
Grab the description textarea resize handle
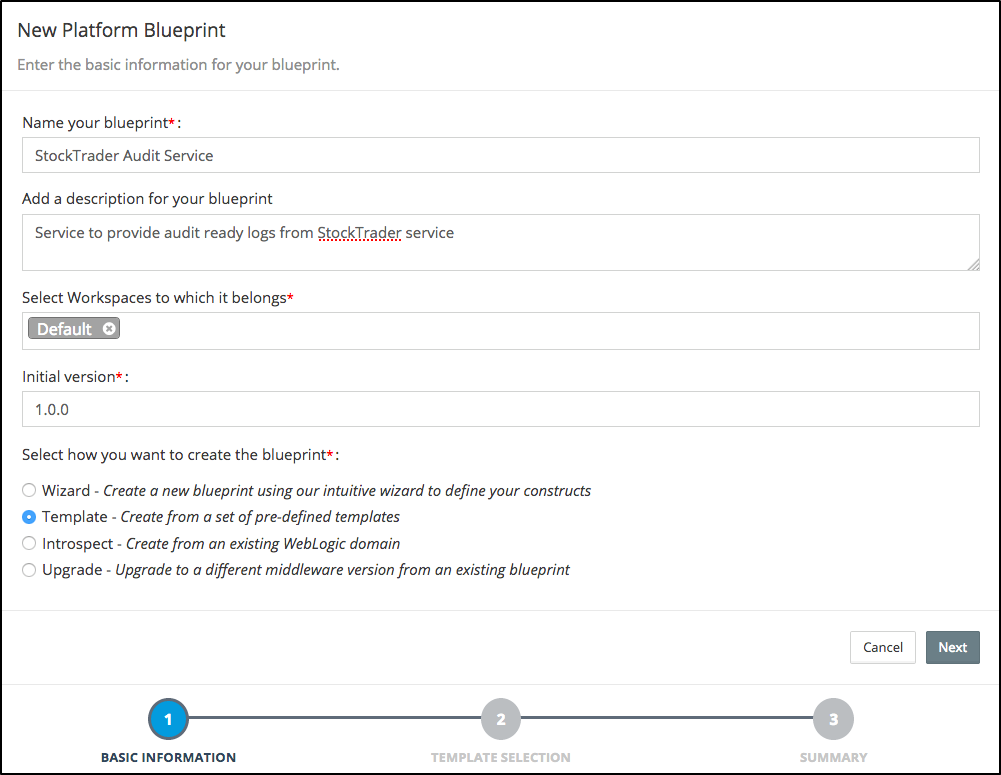click(x=973, y=264)
